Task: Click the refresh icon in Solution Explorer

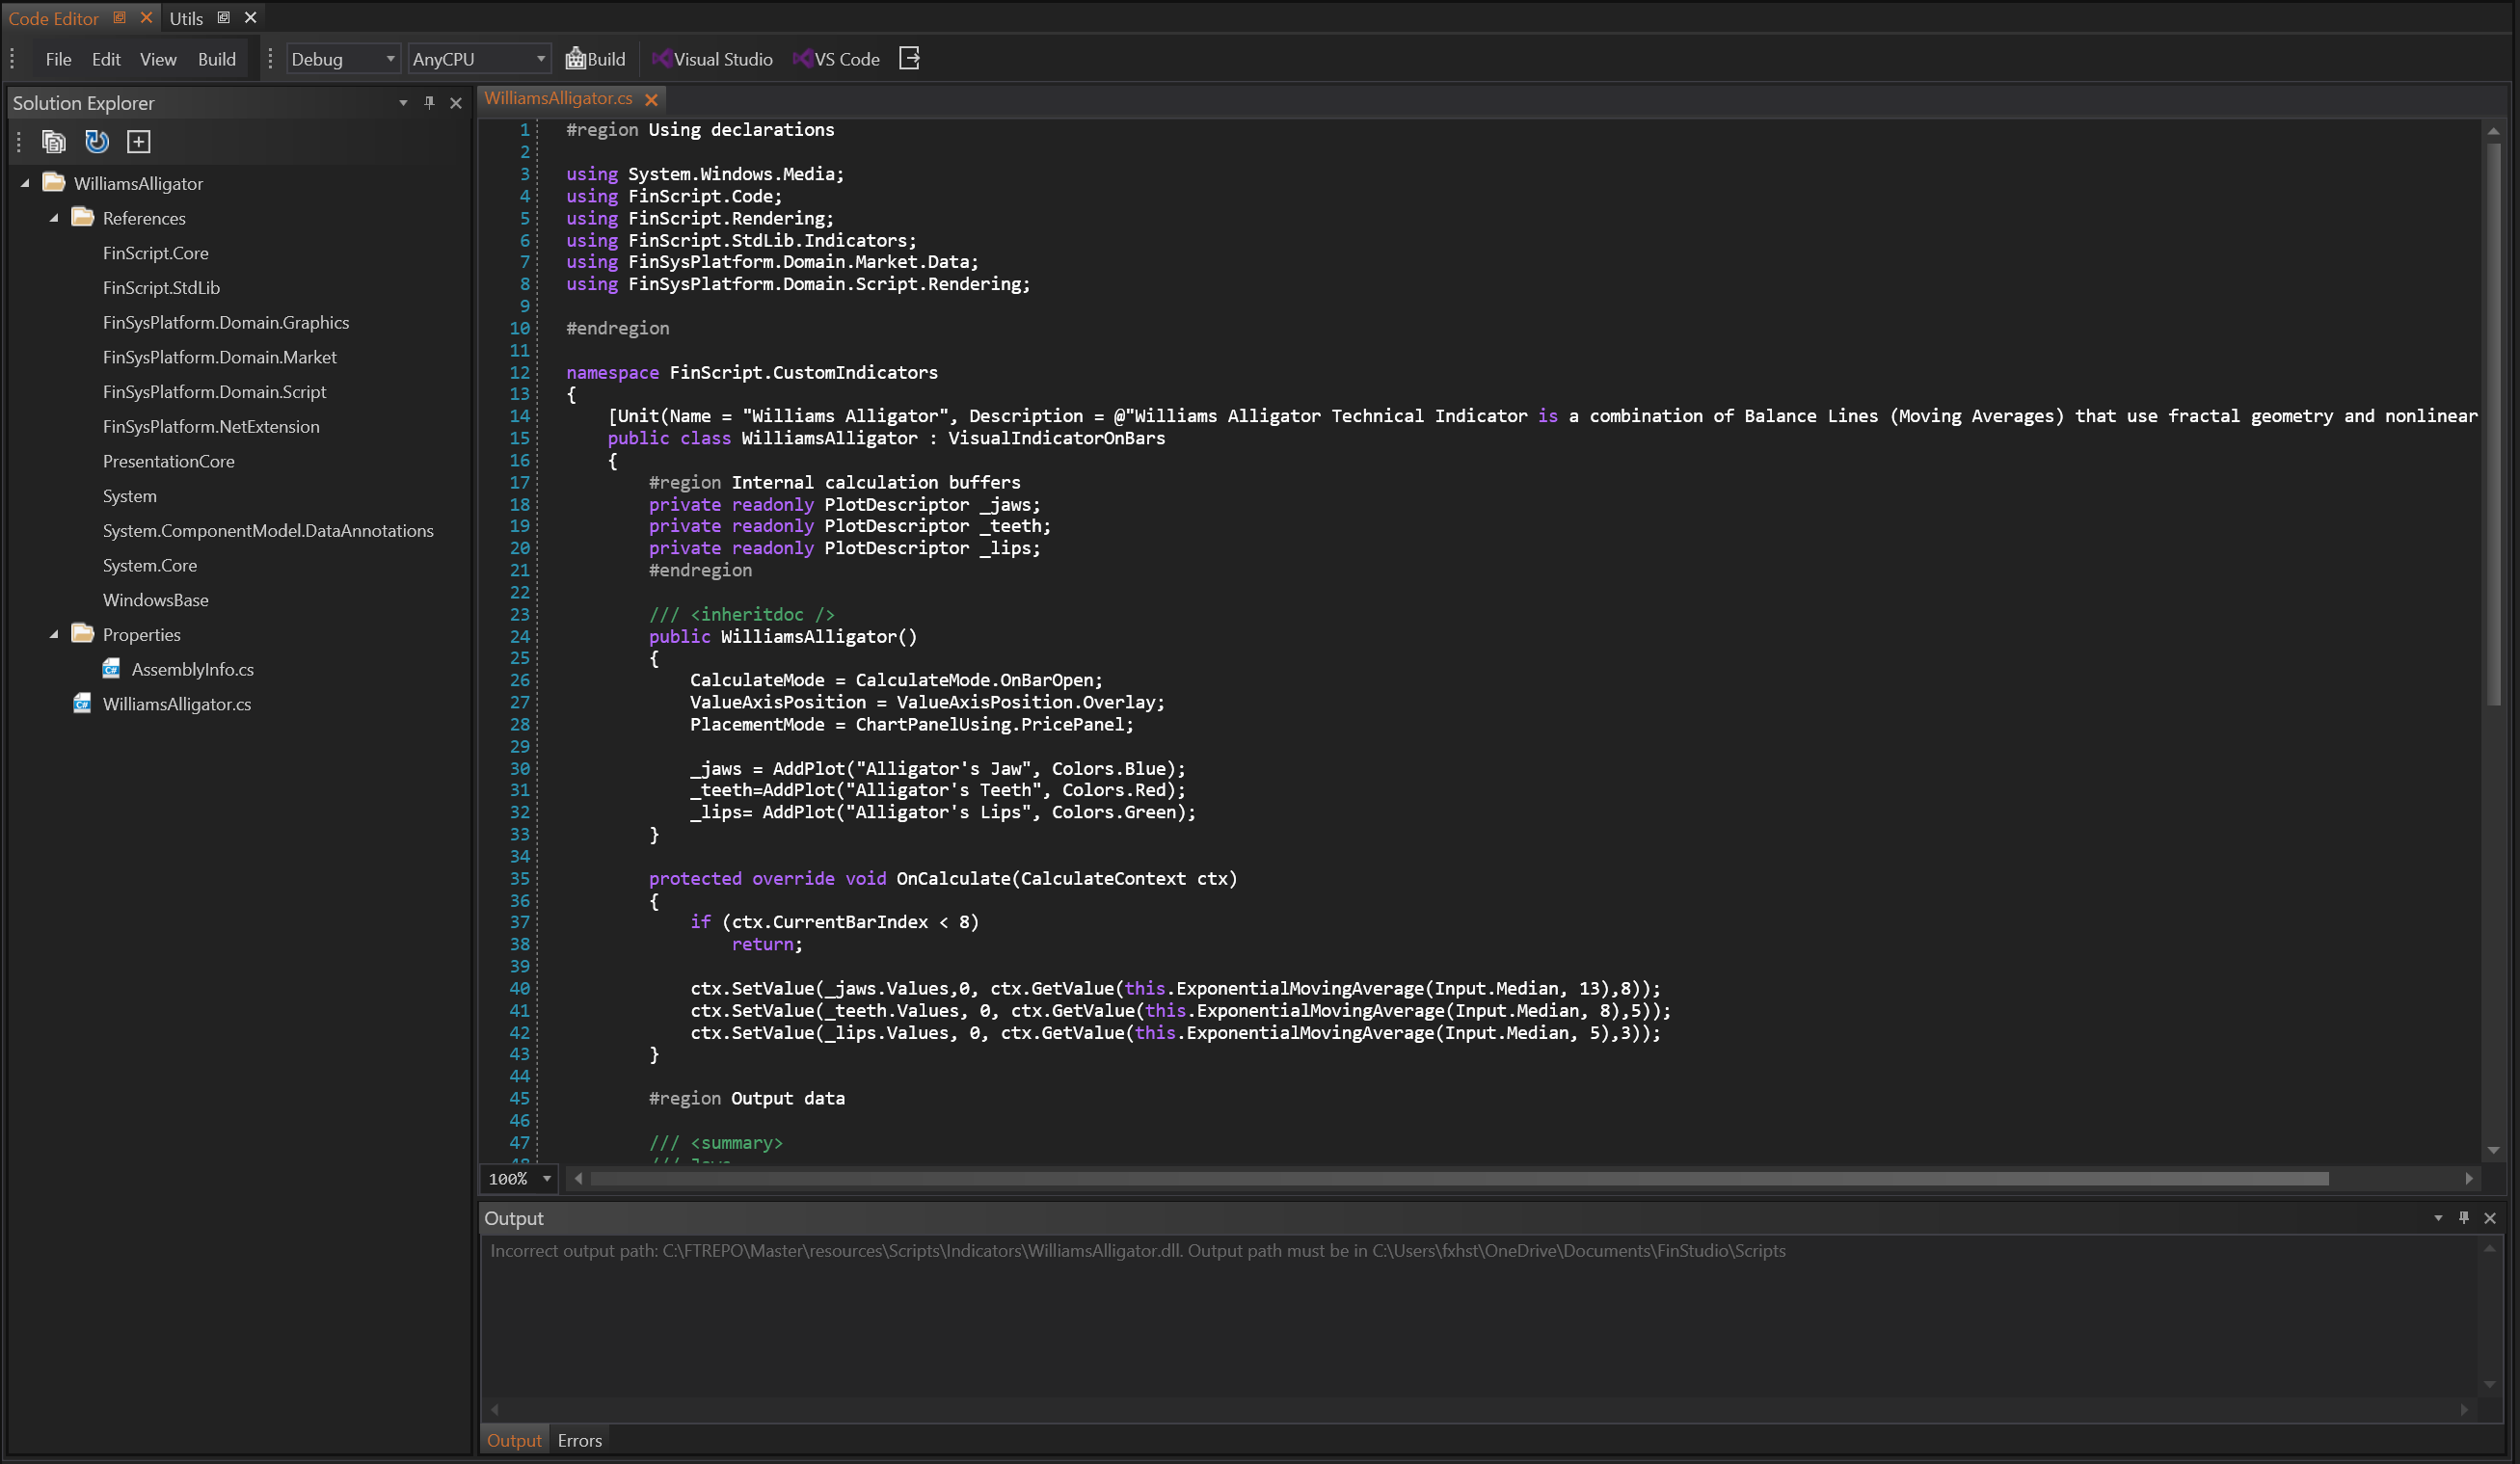Action: pos(97,142)
